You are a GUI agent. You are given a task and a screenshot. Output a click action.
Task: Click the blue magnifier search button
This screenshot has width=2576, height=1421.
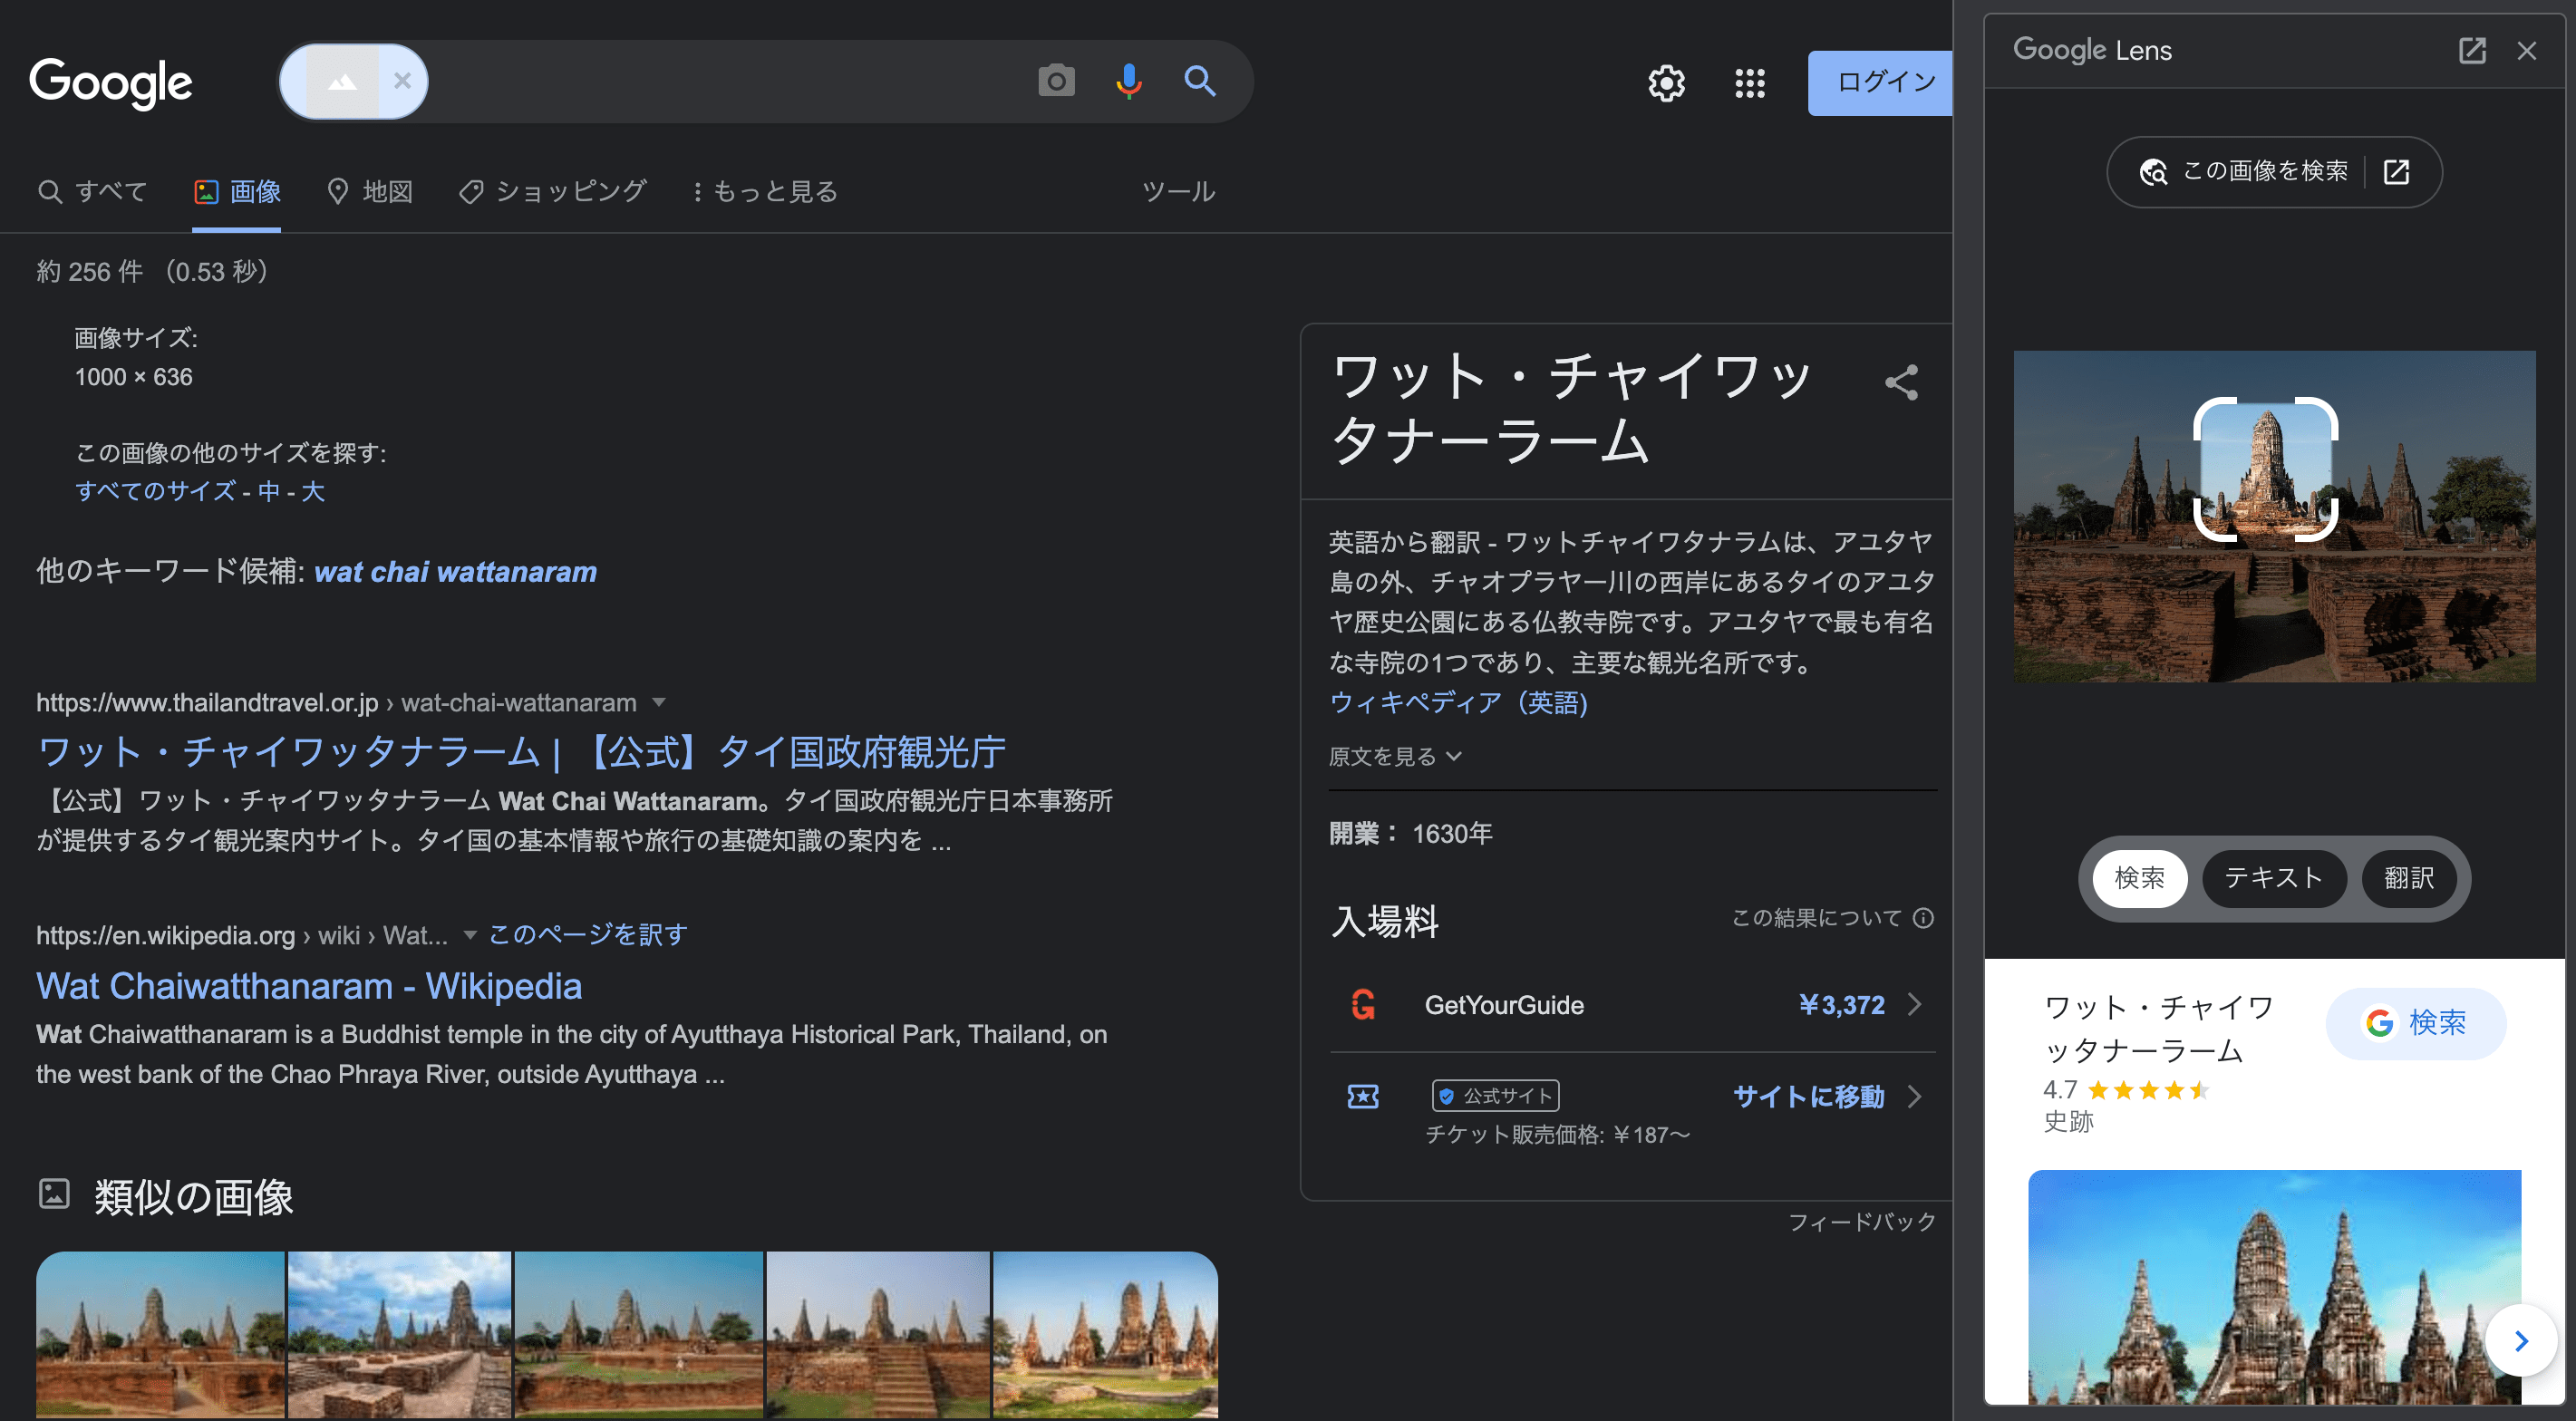pyautogui.click(x=1199, y=81)
